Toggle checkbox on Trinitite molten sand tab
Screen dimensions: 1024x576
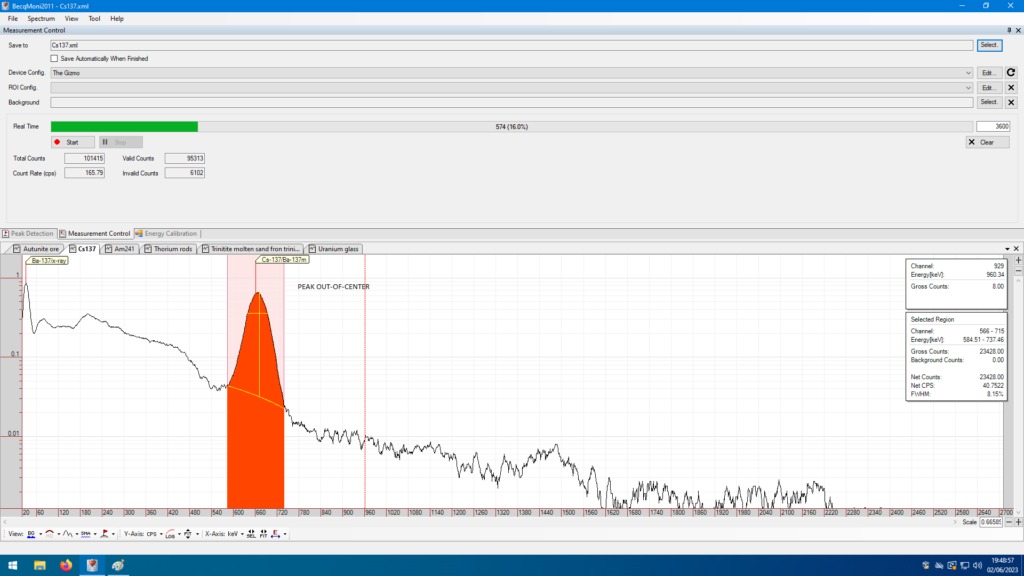click(206, 249)
